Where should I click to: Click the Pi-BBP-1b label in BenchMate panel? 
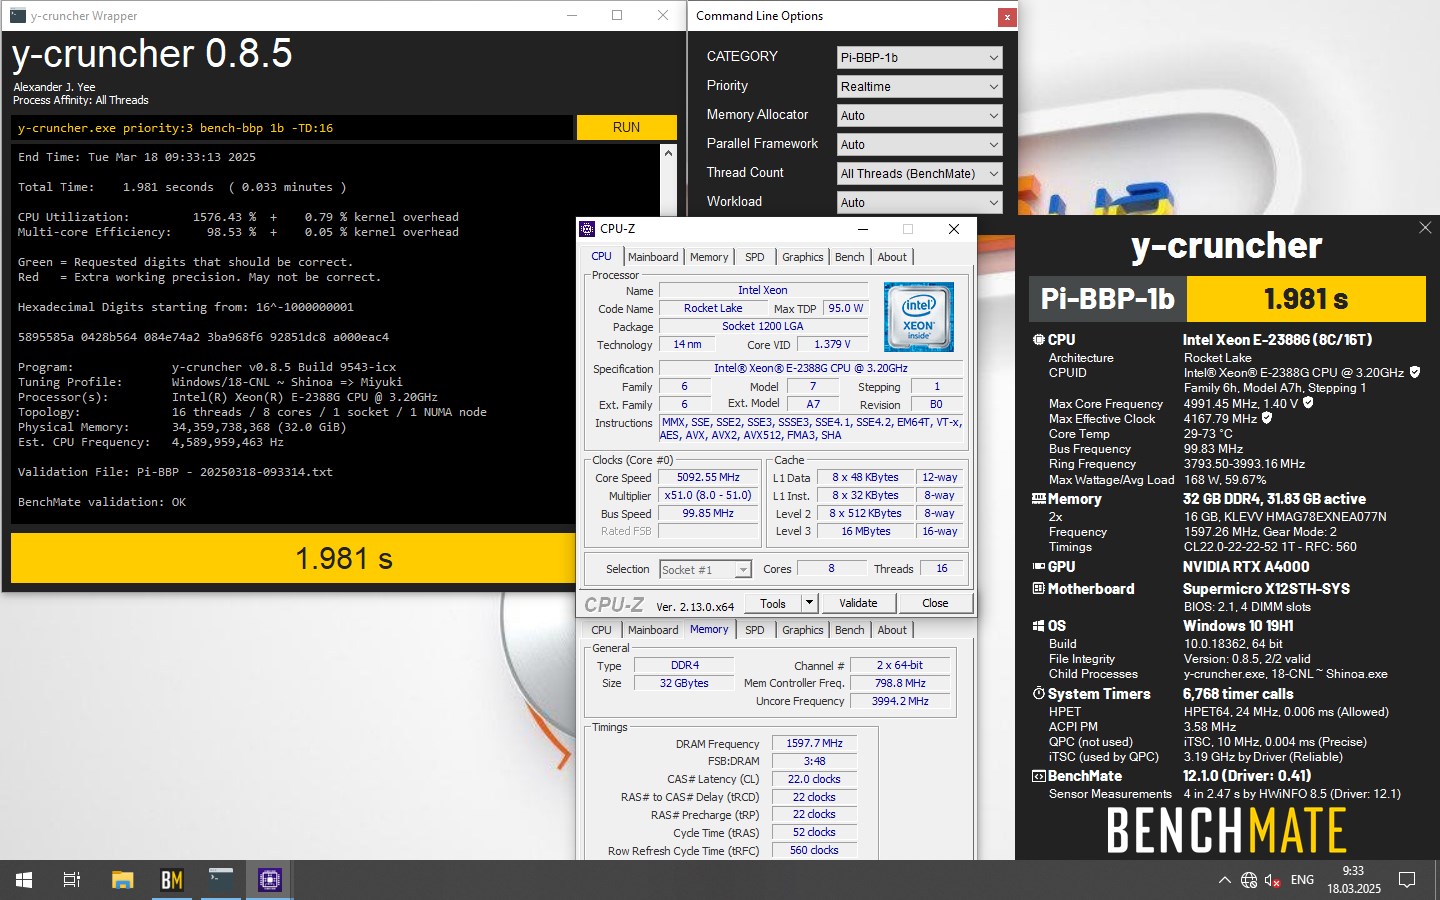pos(1107,298)
